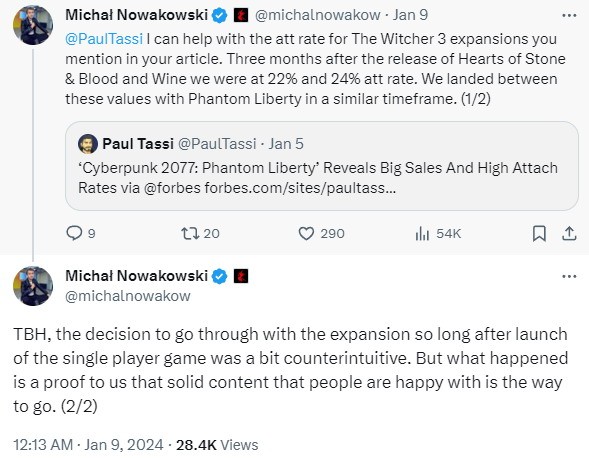Open the @PaulTassi mention link
This screenshot has height=458, width=589.
coord(104,39)
